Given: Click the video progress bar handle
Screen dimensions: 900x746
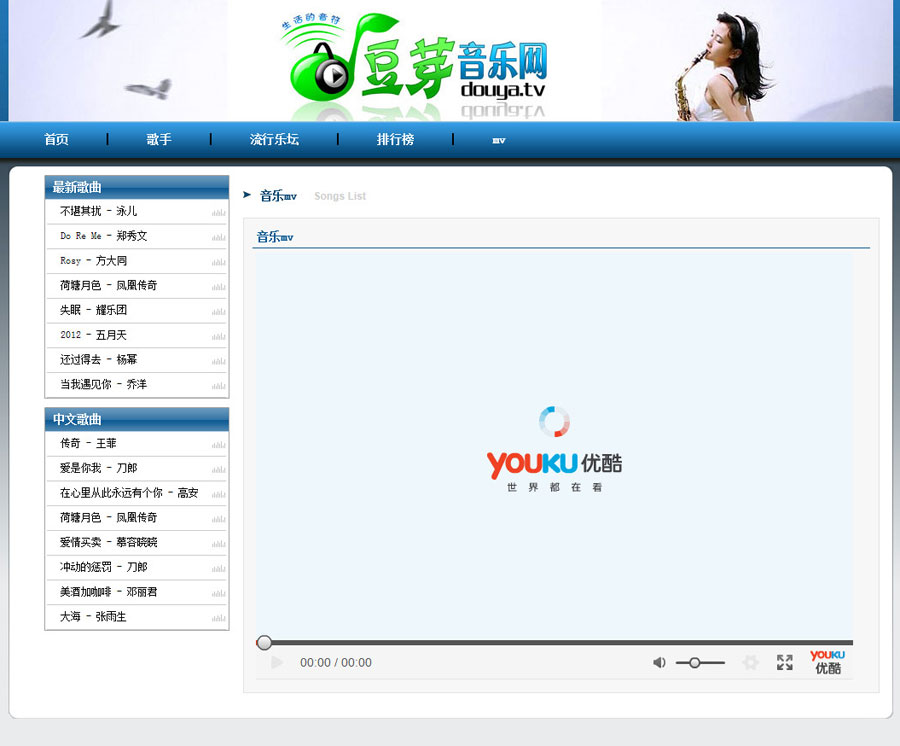Looking at the screenshot, I should pos(264,643).
